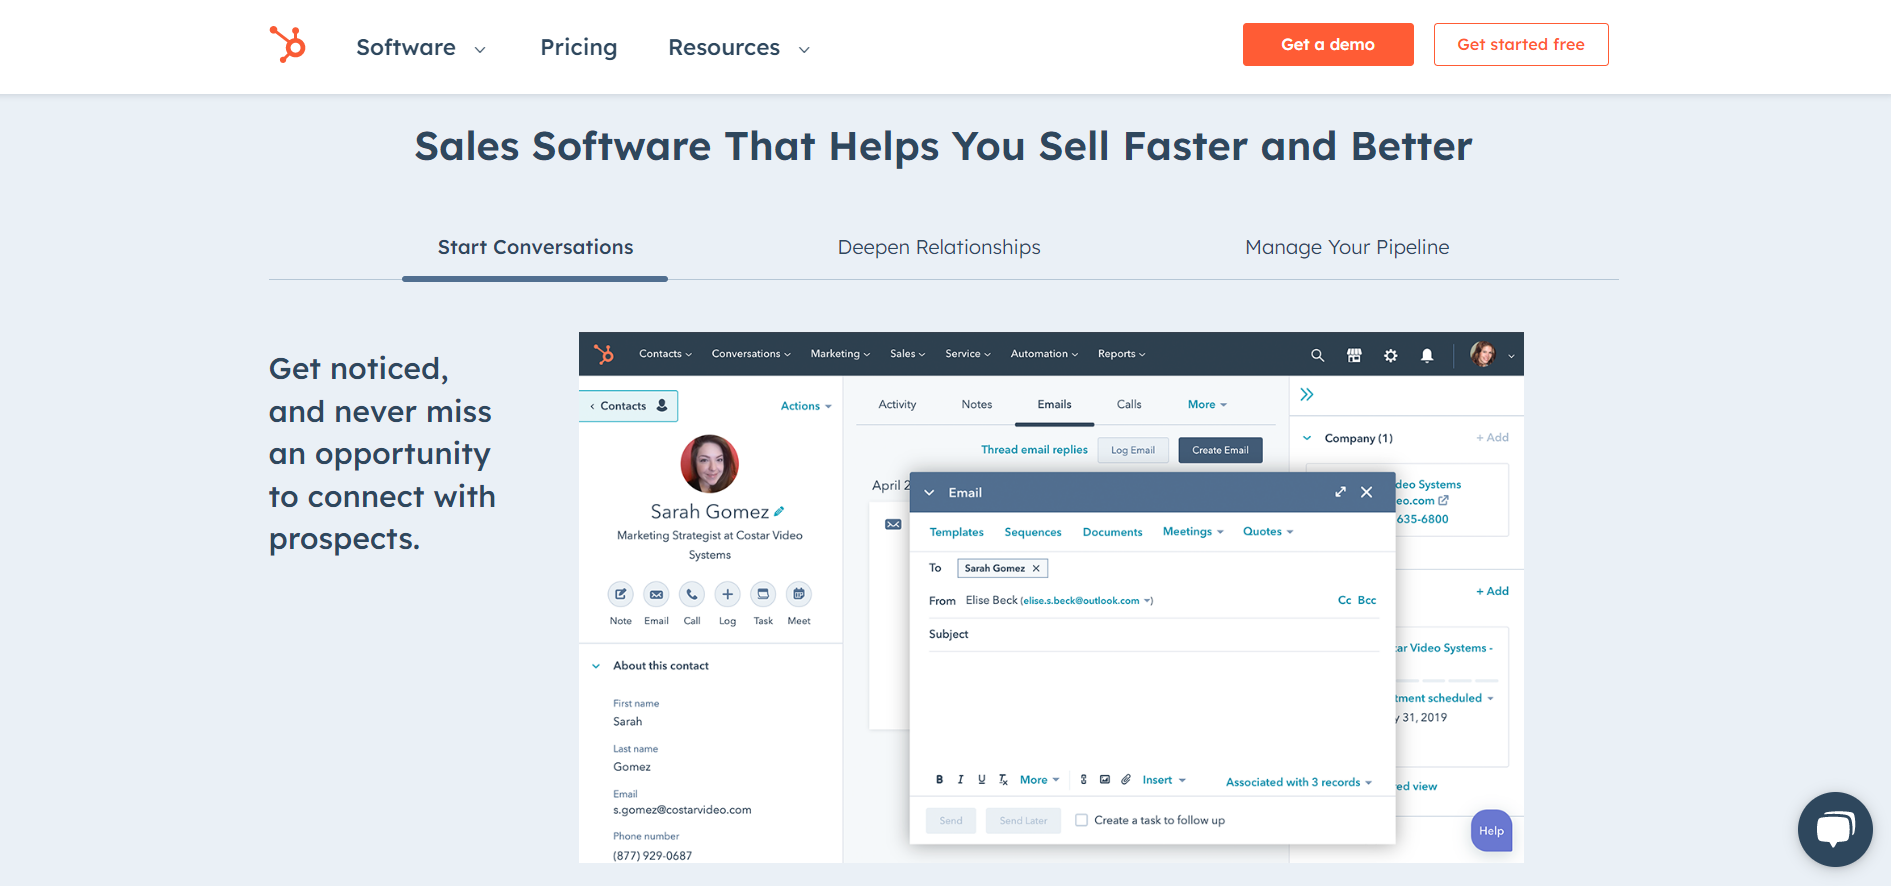This screenshot has height=886, width=1891.
Task: Check the Create a task to follow up box
Action: pyautogui.click(x=1081, y=820)
